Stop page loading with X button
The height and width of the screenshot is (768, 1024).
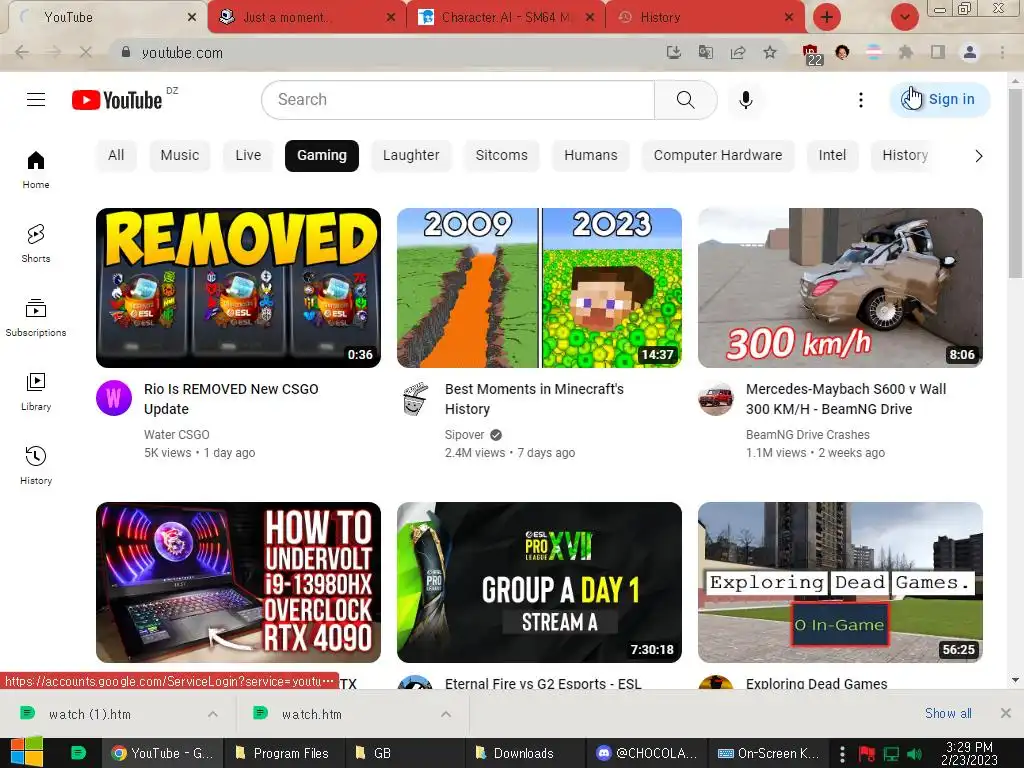click(86, 52)
